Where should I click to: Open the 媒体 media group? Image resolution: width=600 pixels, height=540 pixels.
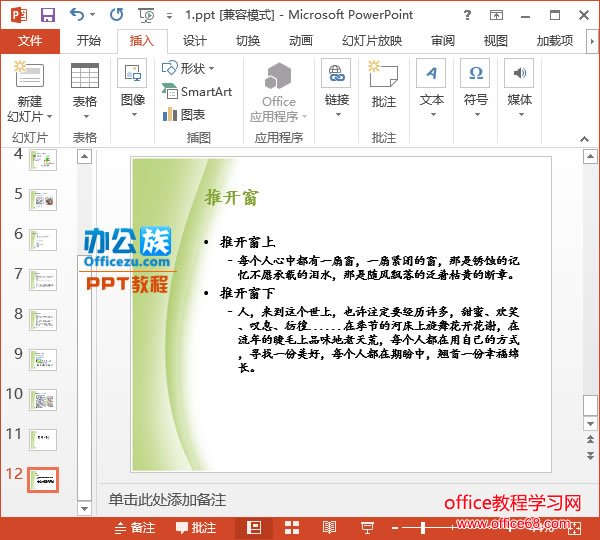519,88
